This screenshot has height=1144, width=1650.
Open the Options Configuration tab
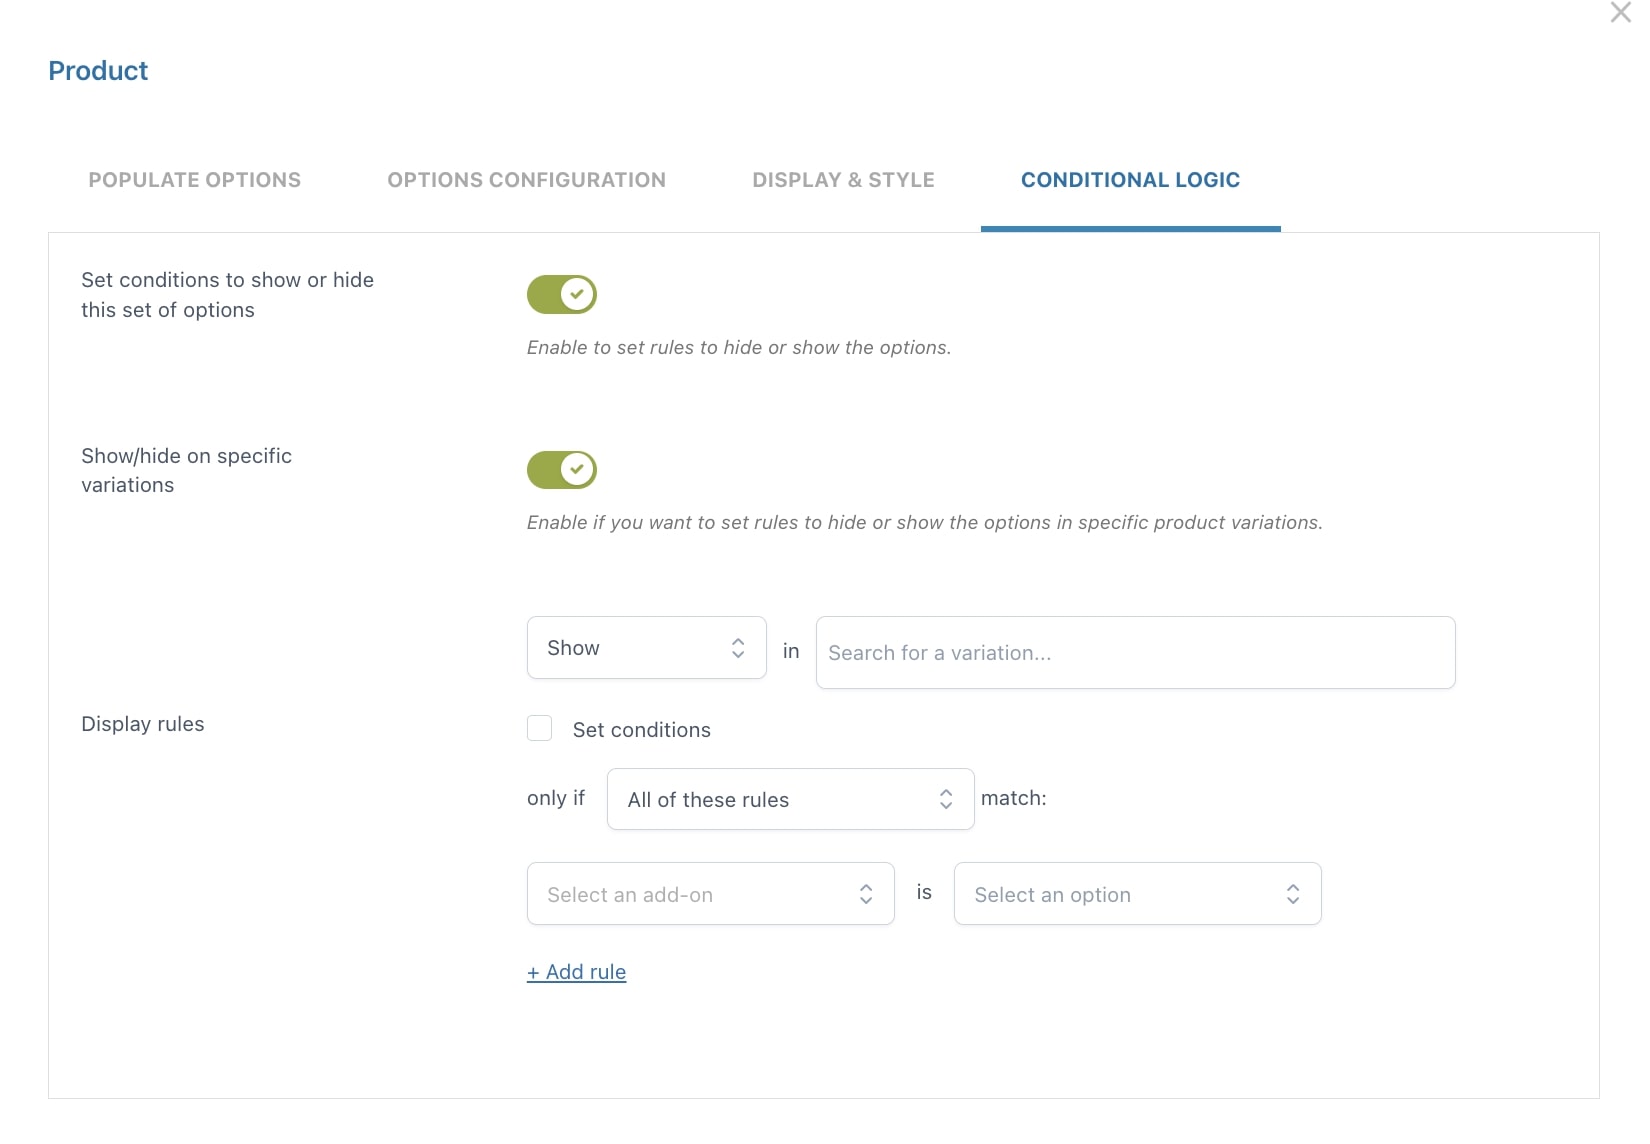(526, 180)
